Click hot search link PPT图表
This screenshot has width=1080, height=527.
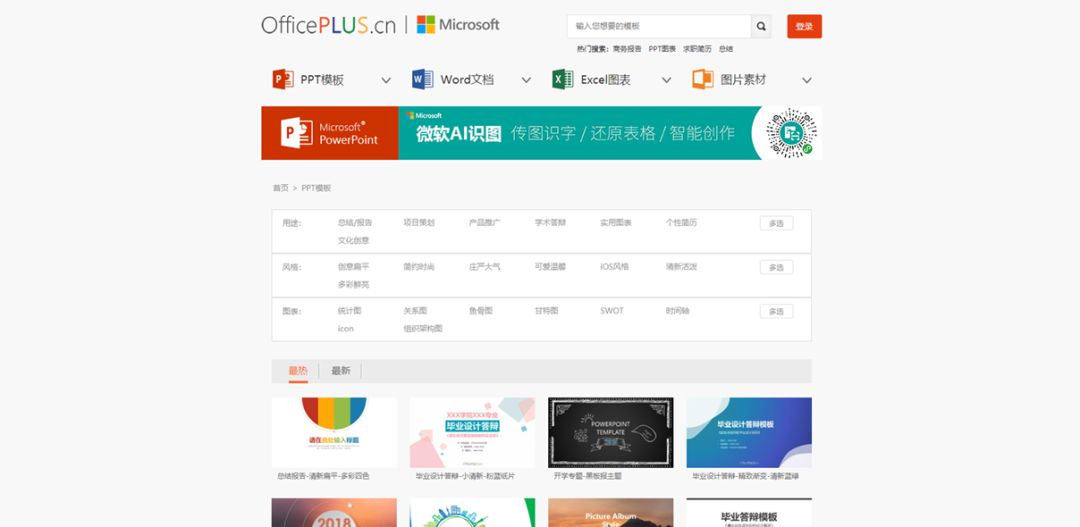pos(662,49)
